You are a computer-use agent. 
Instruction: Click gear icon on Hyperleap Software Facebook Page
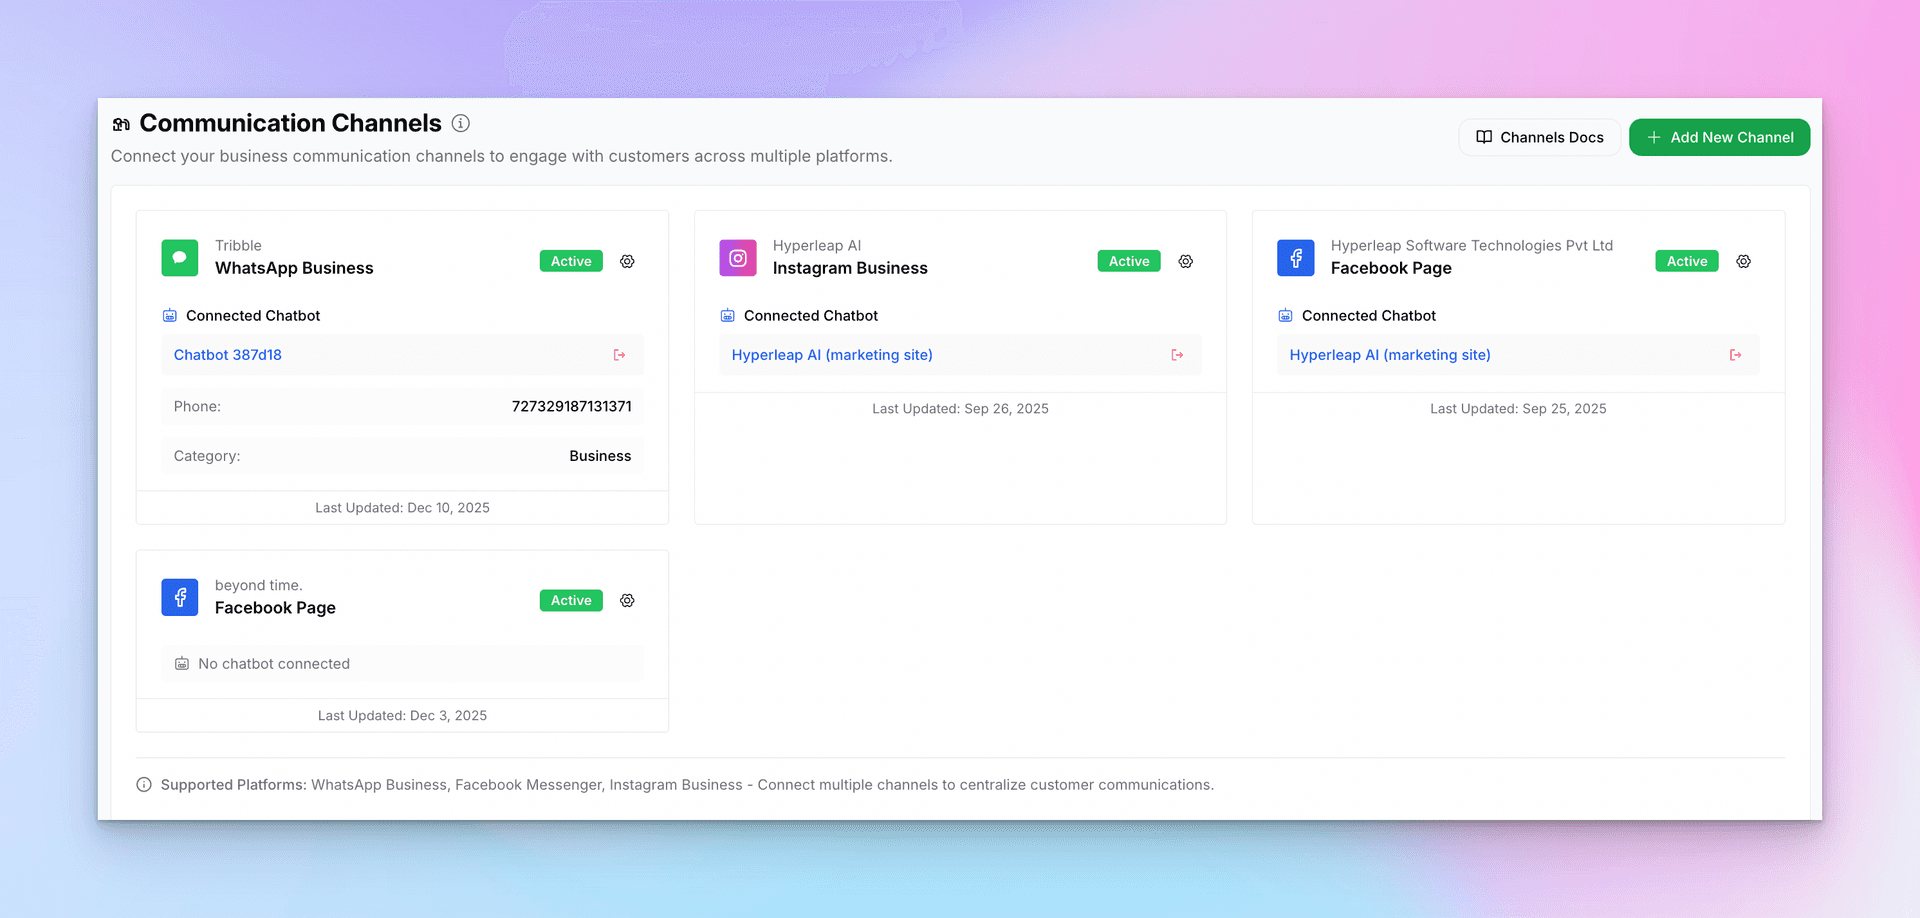point(1743,261)
